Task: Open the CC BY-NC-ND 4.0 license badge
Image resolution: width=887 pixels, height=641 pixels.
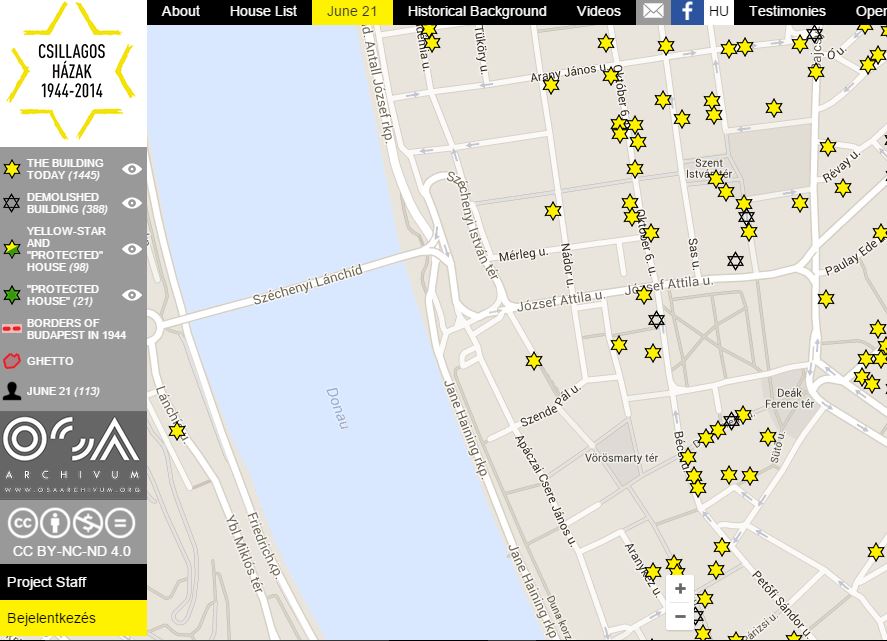Action: [72, 532]
